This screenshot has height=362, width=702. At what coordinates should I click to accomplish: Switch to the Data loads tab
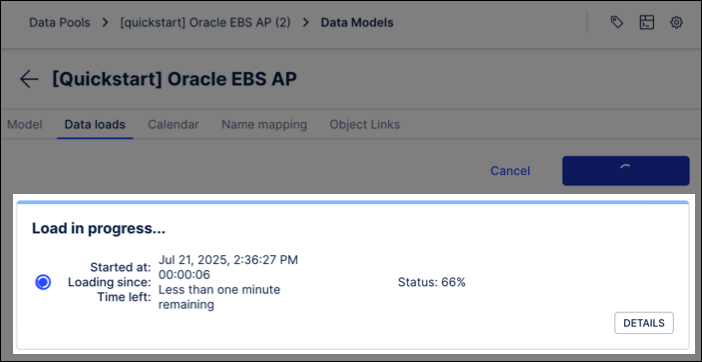tap(95, 124)
